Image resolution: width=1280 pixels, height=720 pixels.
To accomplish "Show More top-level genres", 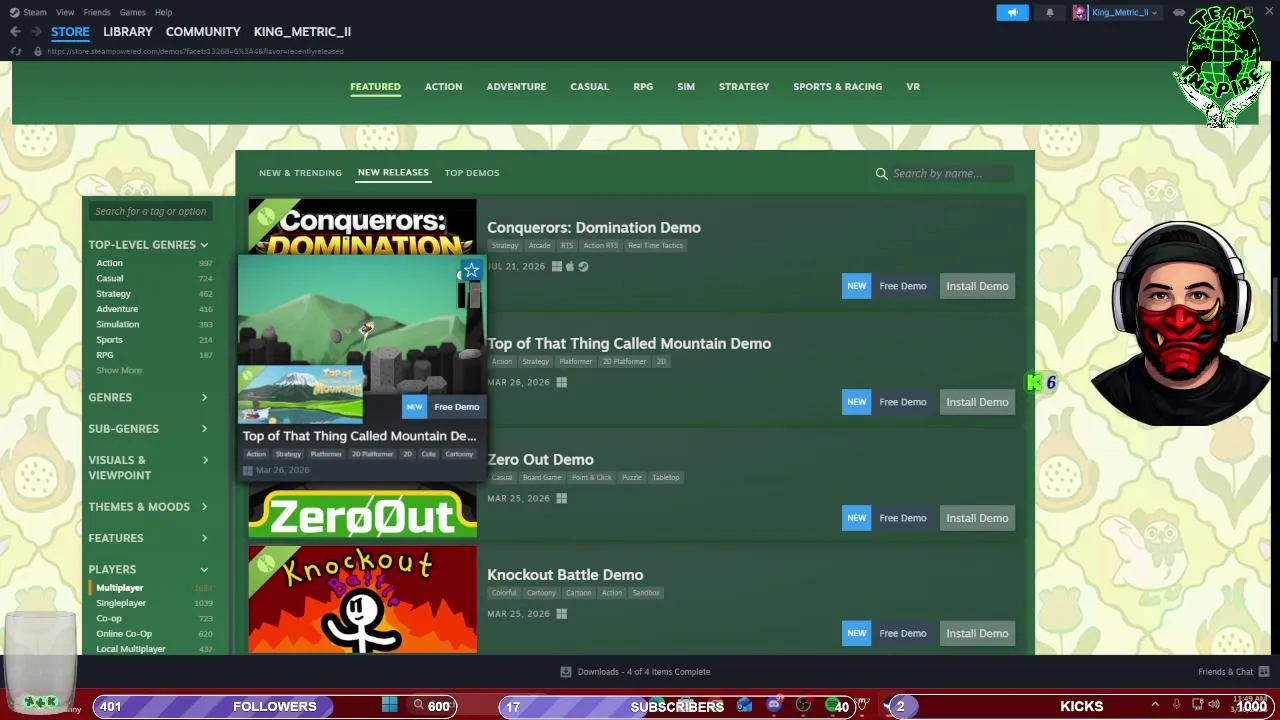I will 119,370.
